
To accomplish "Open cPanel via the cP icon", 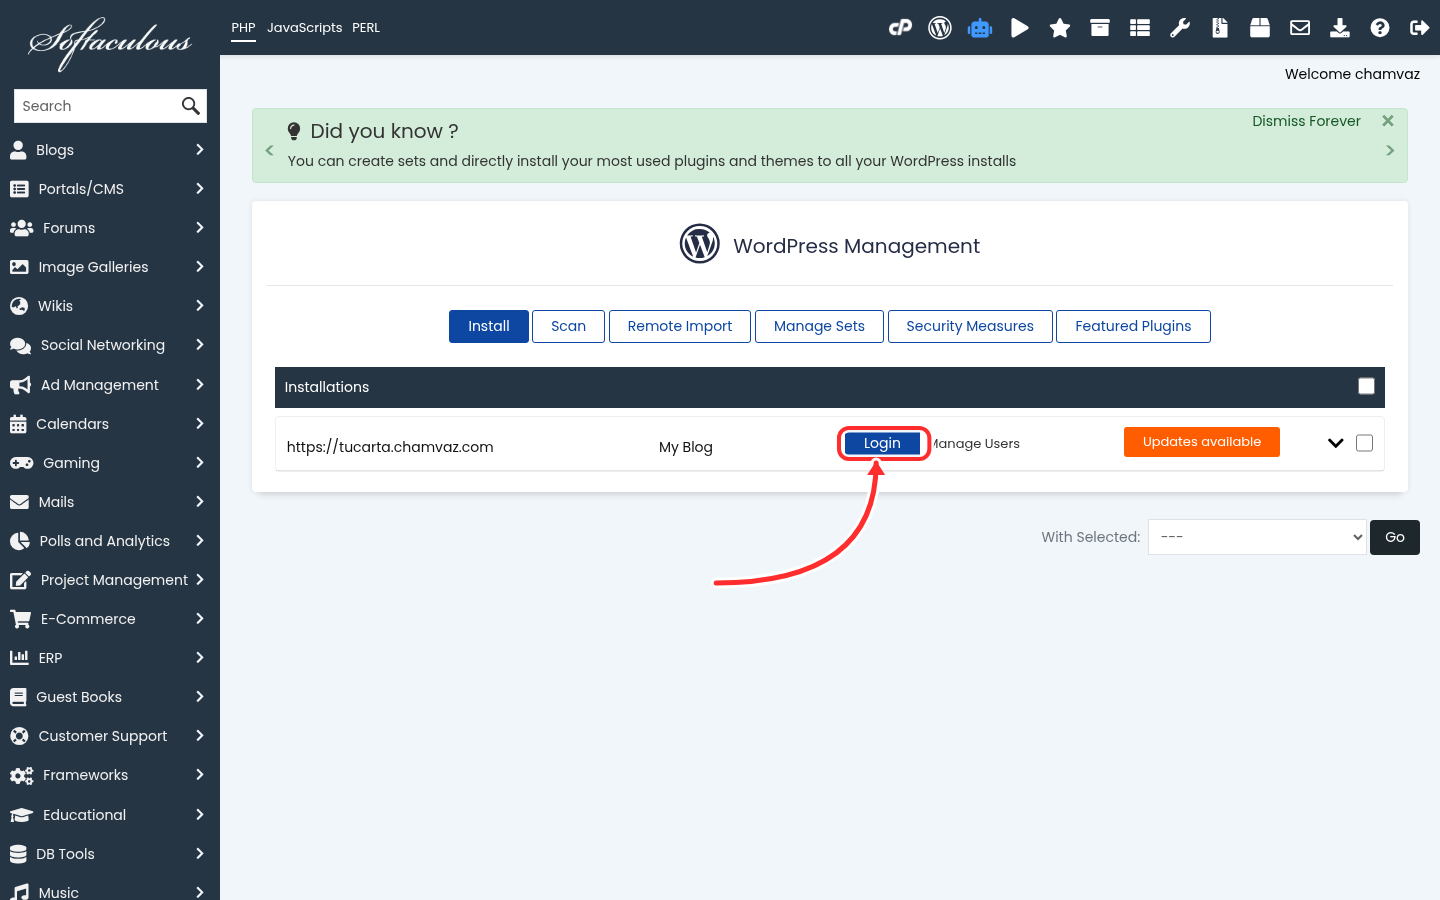I will (x=900, y=28).
